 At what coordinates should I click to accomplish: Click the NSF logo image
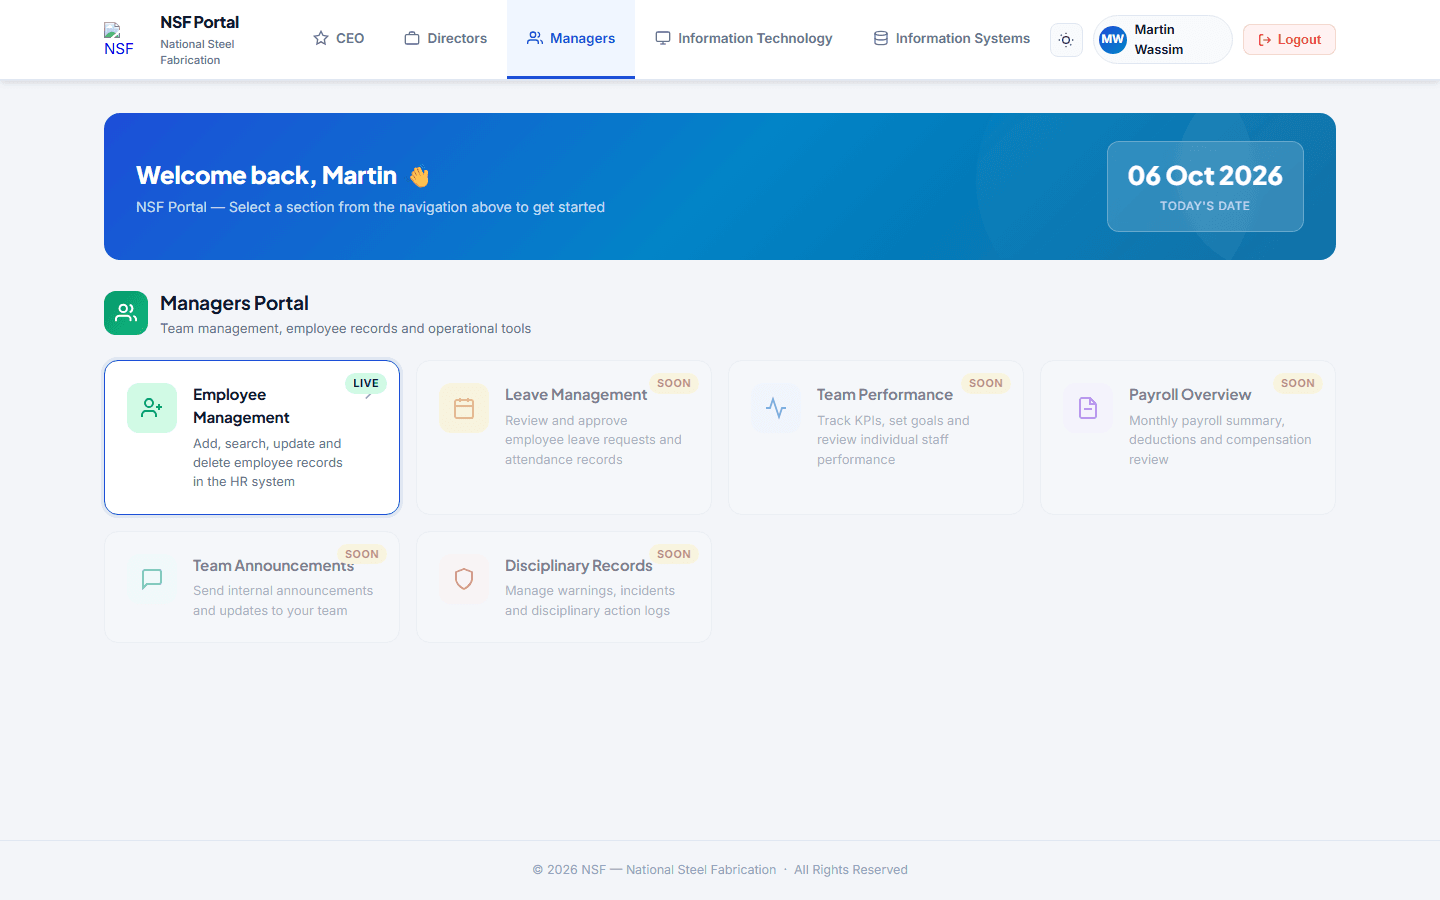(120, 39)
